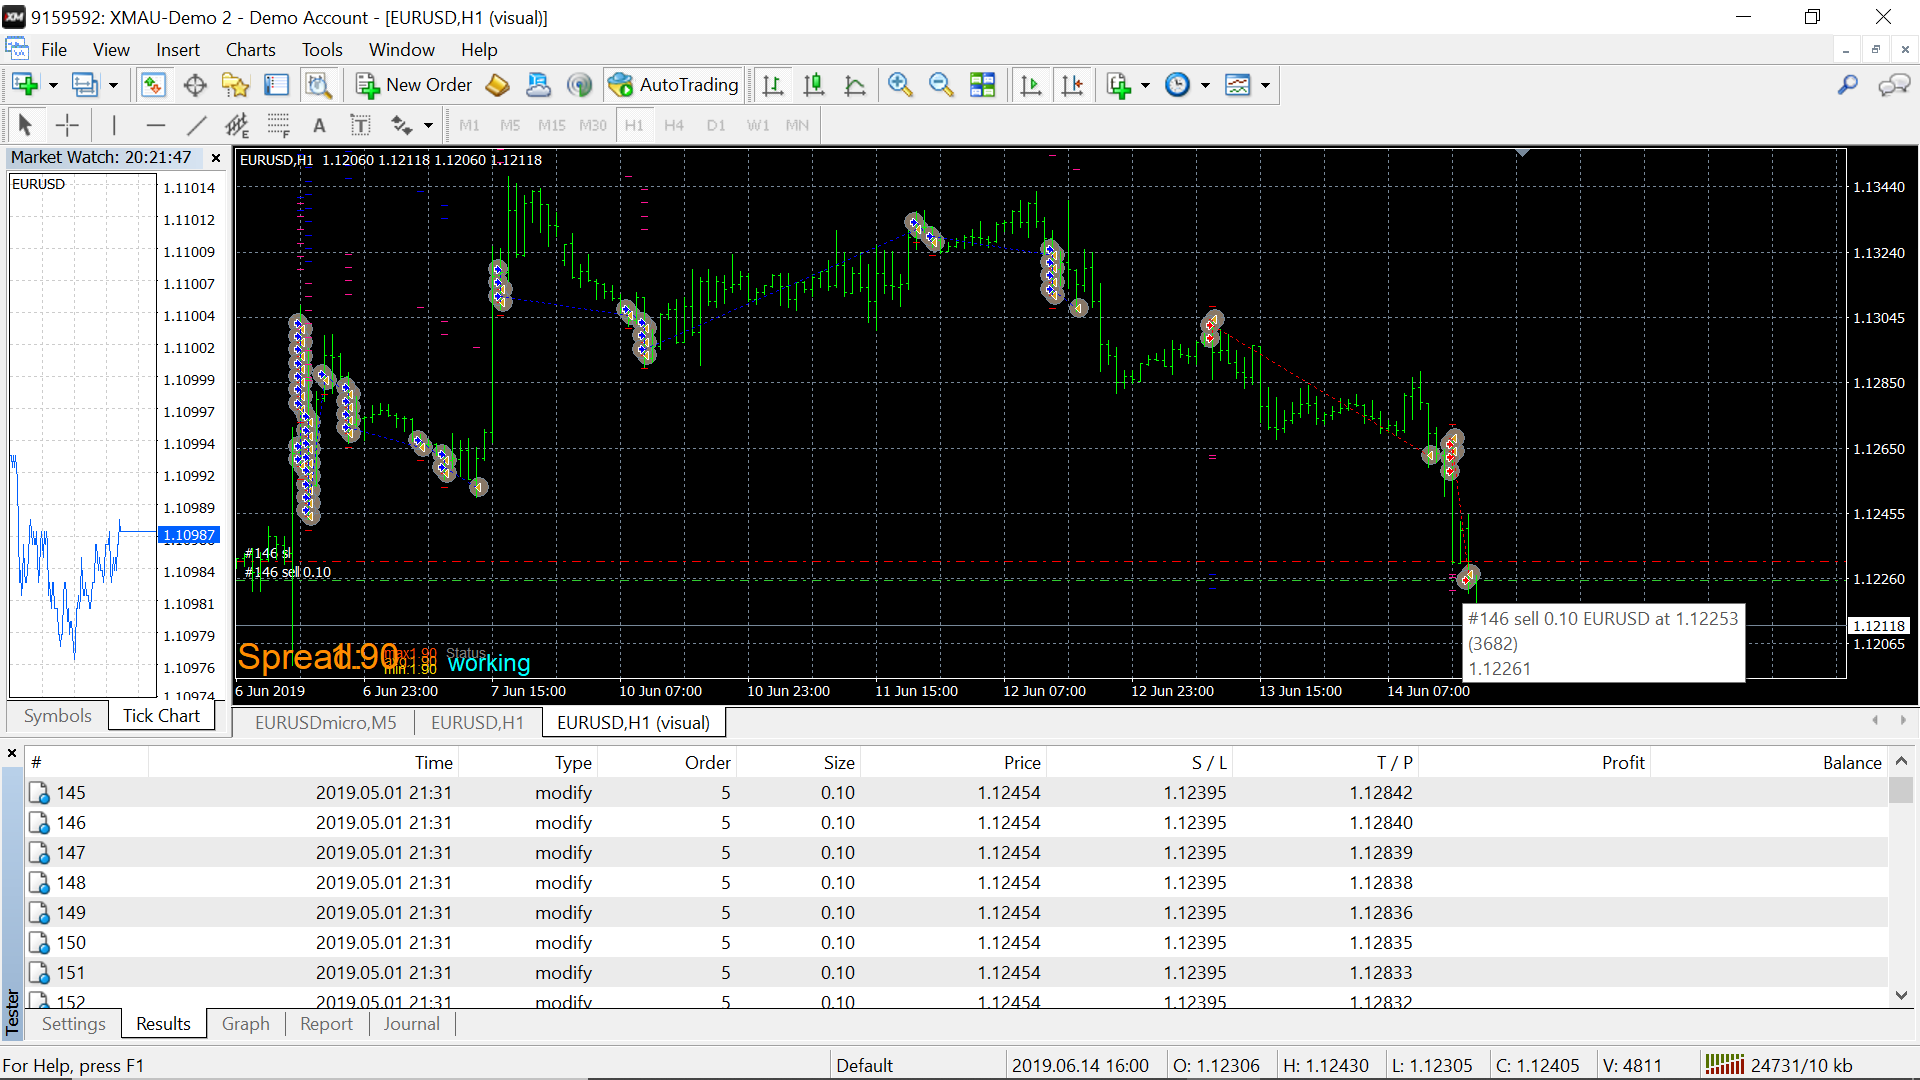Select the Cursor arrow tool
This screenshot has height=1080, width=1920.
pyautogui.click(x=26, y=125)
